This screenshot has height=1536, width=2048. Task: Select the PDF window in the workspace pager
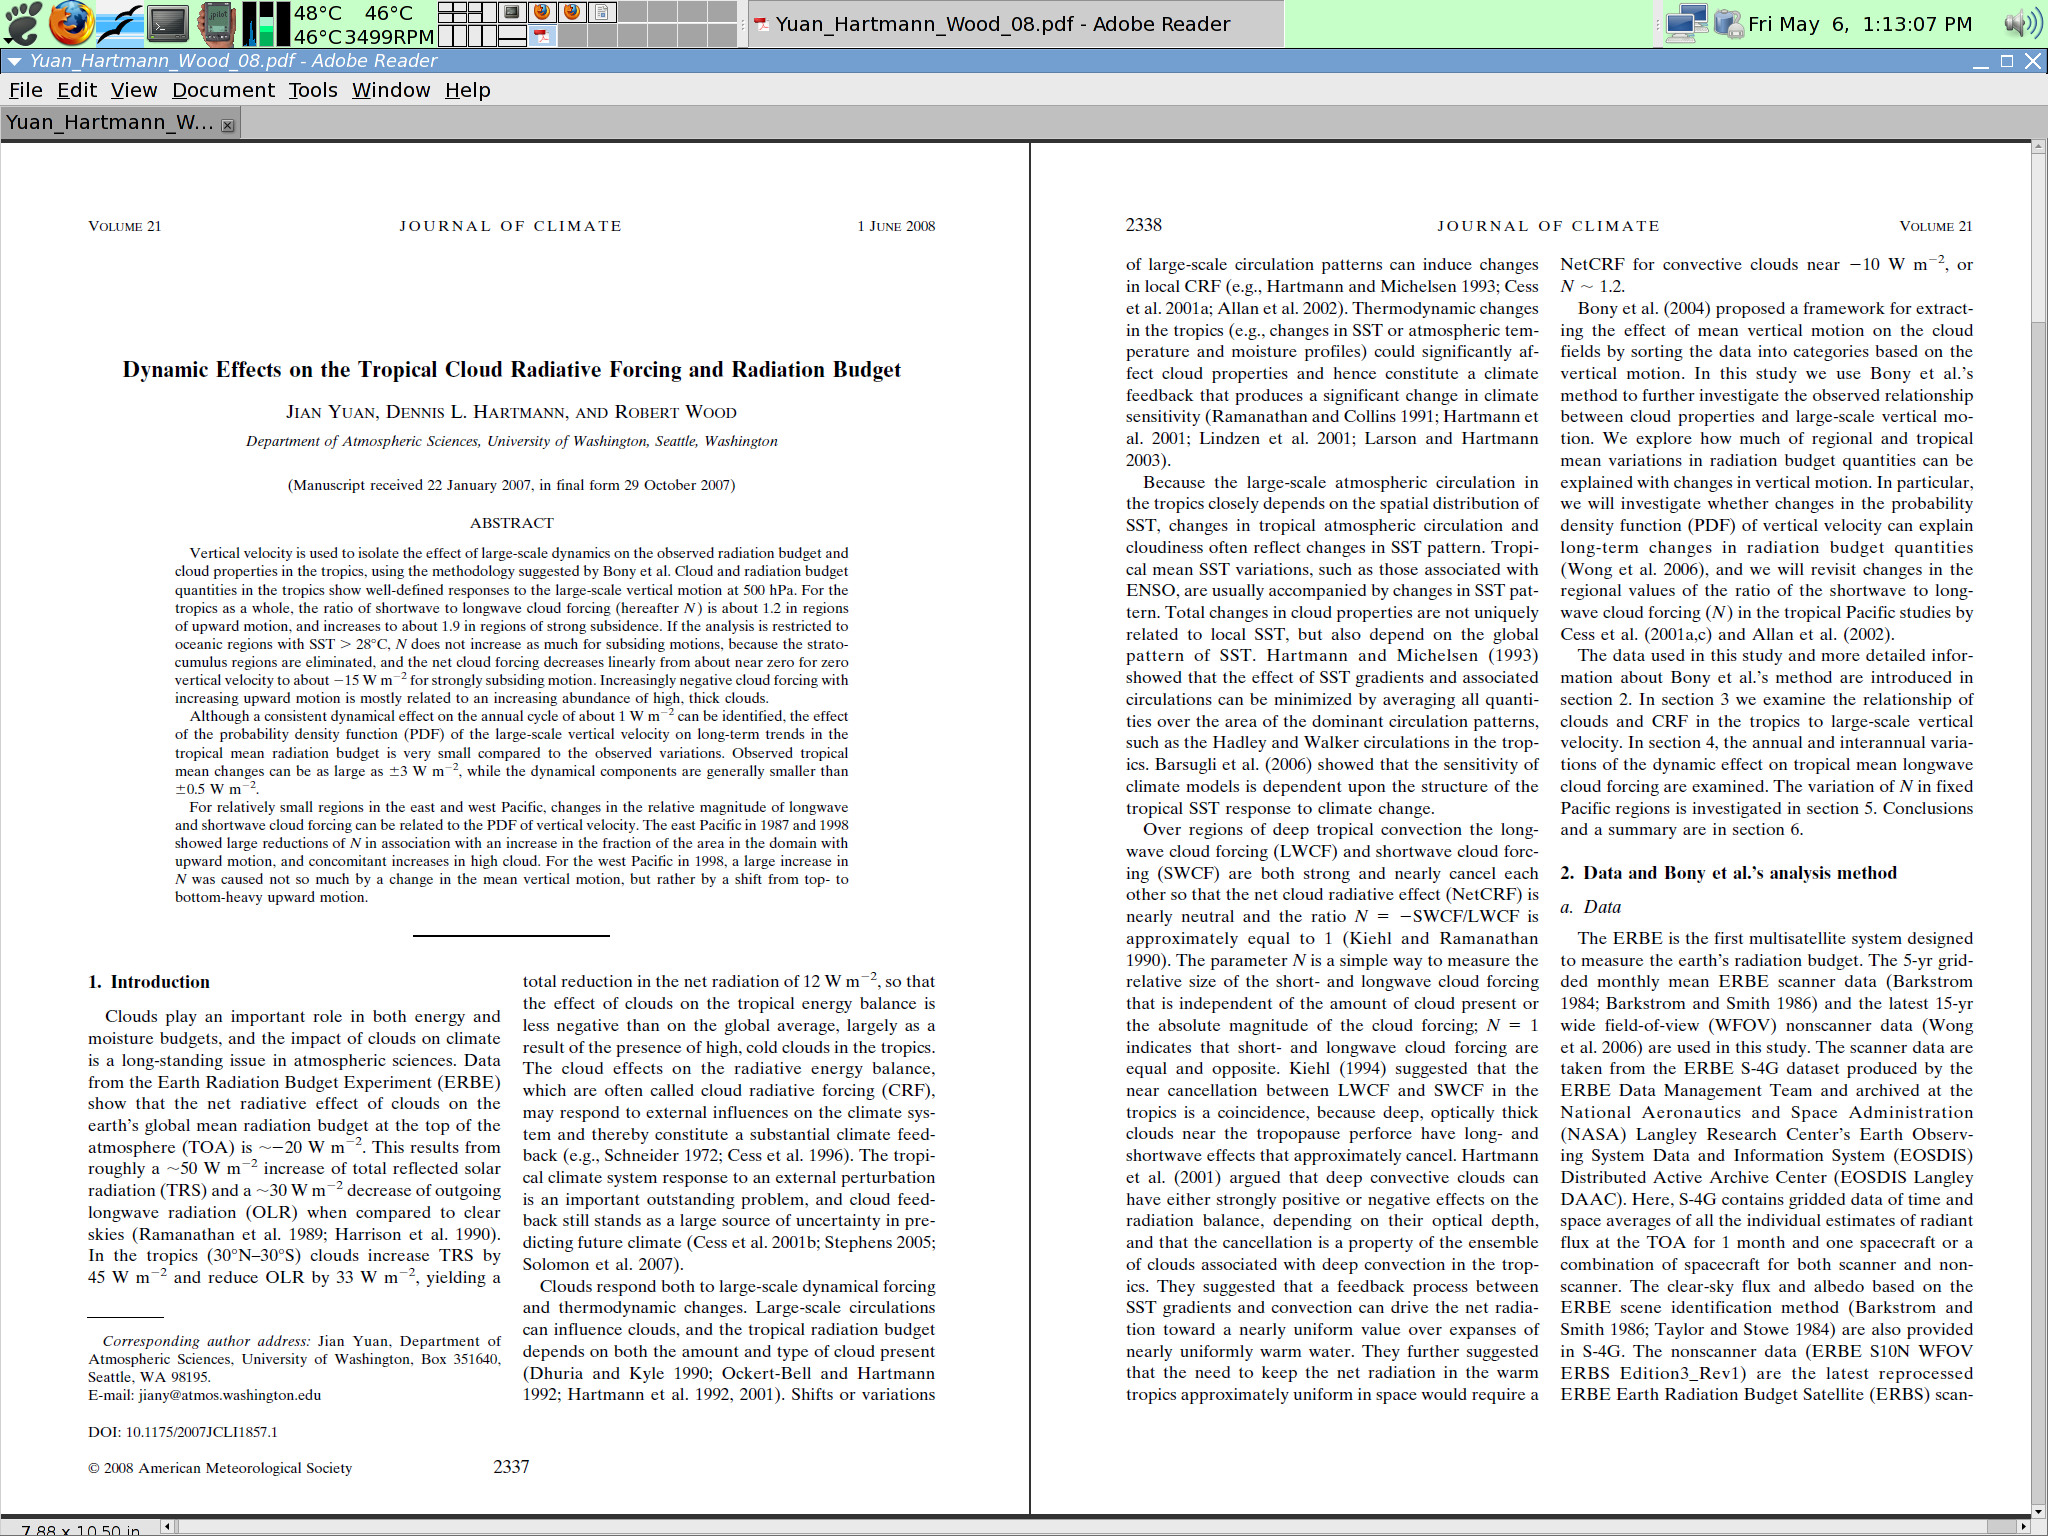[x=543, y=36]
